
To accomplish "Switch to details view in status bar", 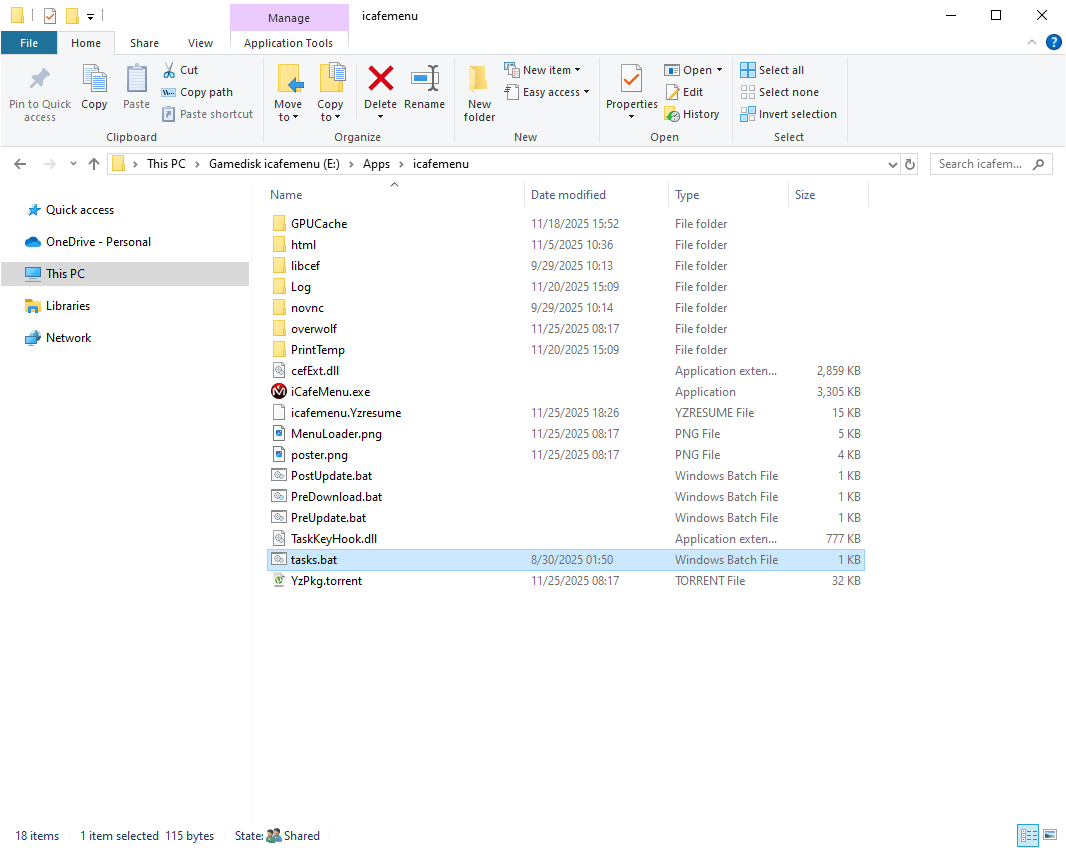I will tap(1027, 835).
